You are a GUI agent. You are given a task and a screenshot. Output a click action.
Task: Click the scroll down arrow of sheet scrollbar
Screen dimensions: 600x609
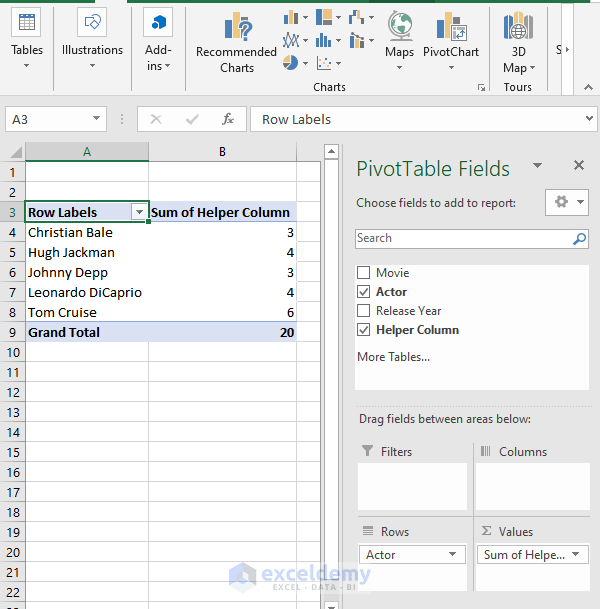click(x=331, y=606)
